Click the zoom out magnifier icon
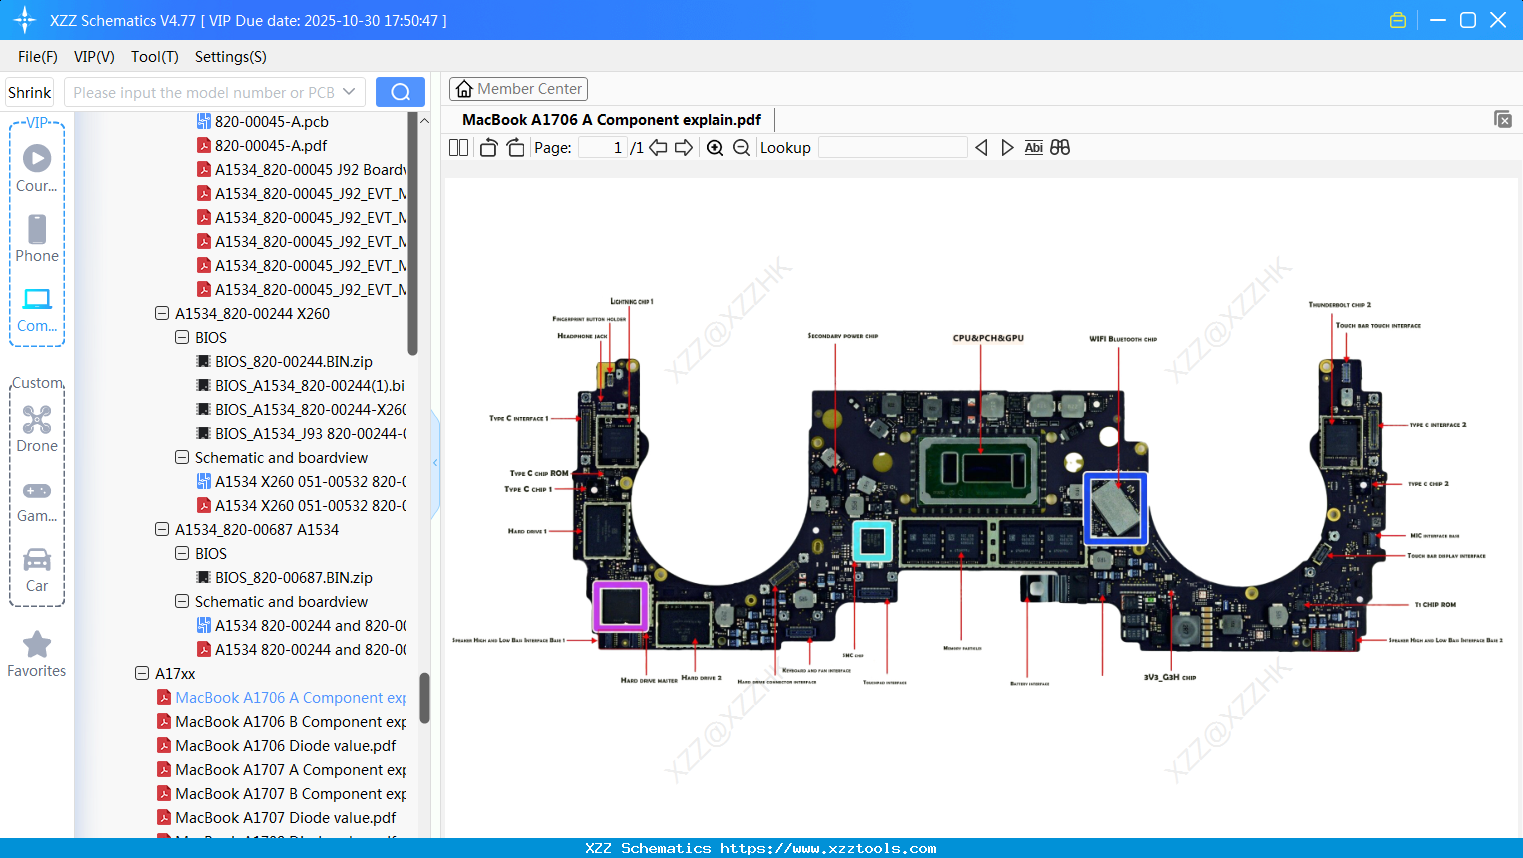 [x=741, y=148]
